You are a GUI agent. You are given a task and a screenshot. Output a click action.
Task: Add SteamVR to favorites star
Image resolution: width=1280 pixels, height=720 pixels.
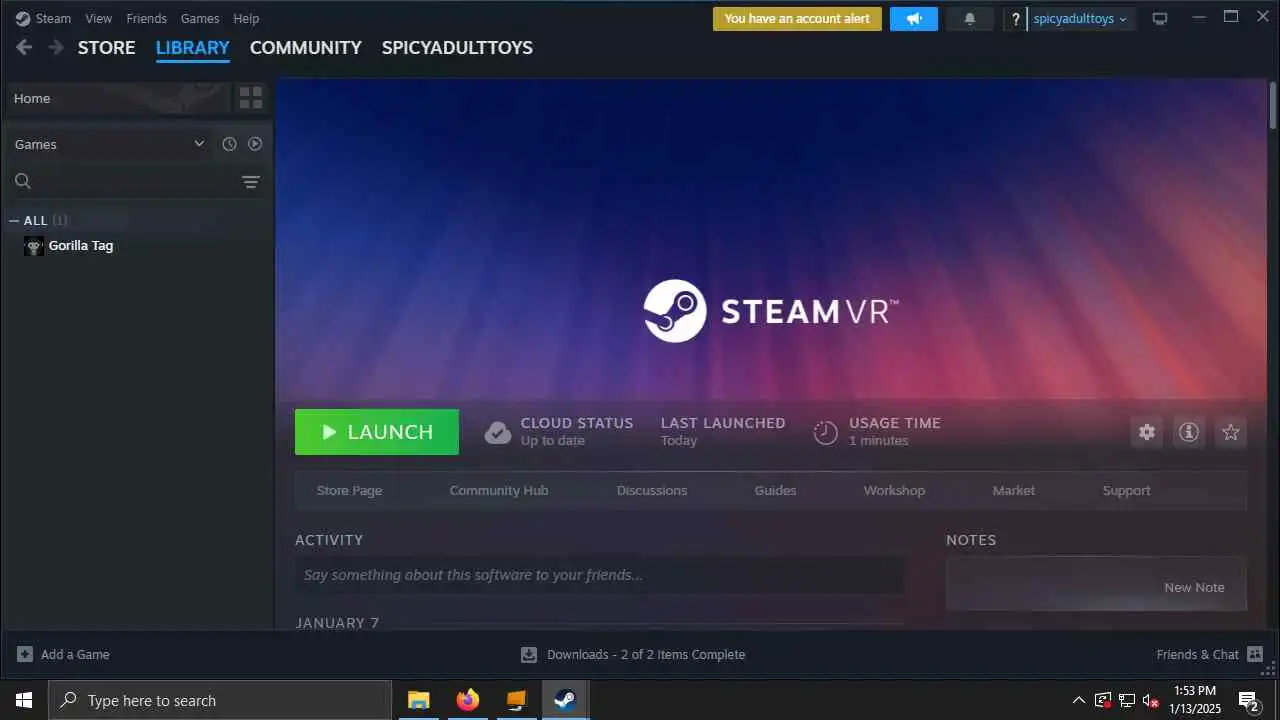click(x=1231, y=432)
